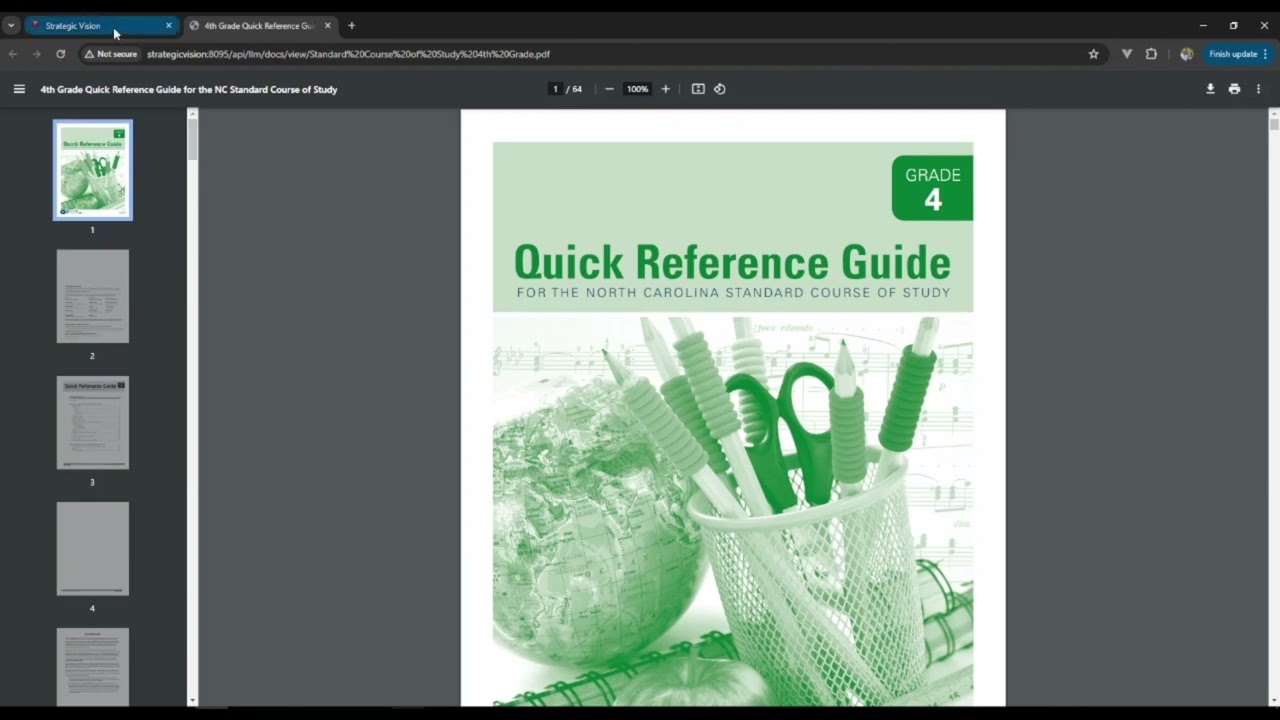
Task: Select the 4th Grade Quick Reference Guide tab
Action: [x=260, y=26]
